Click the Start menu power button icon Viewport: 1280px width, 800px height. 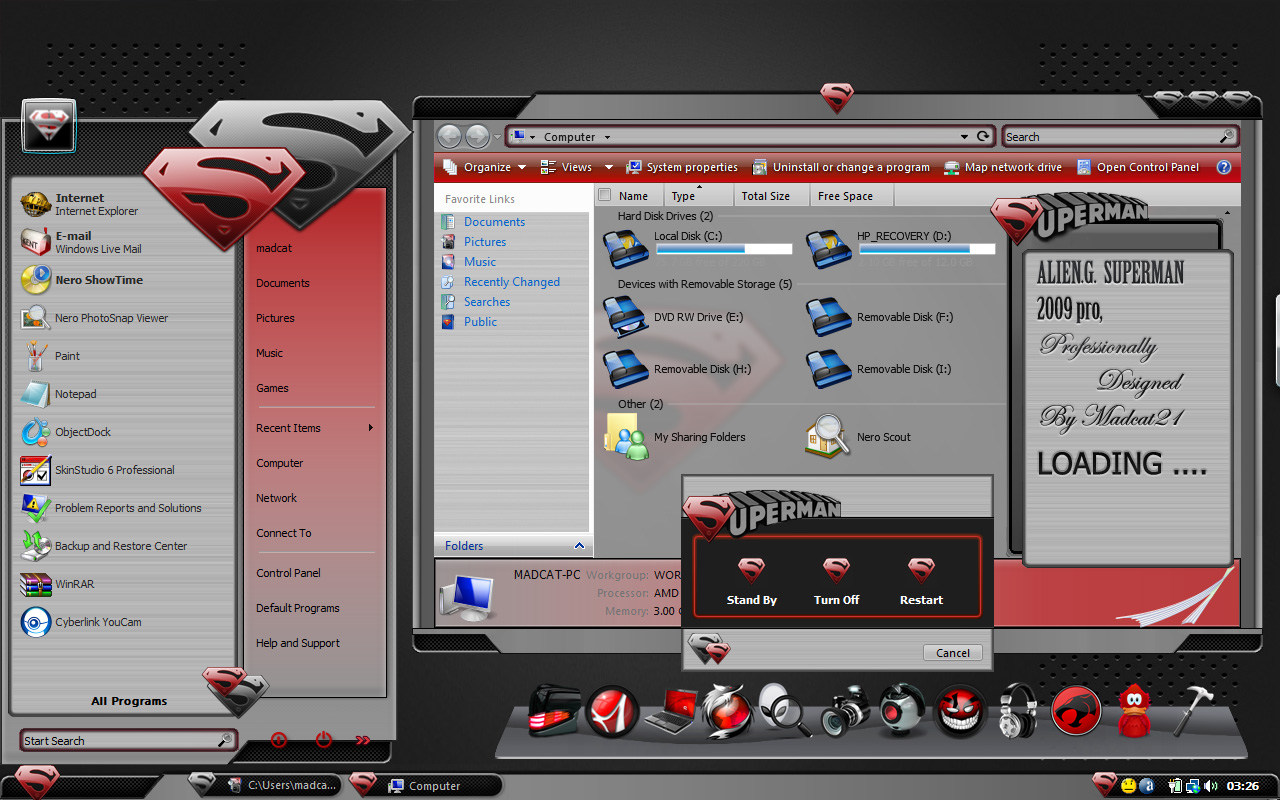(323, 740)
